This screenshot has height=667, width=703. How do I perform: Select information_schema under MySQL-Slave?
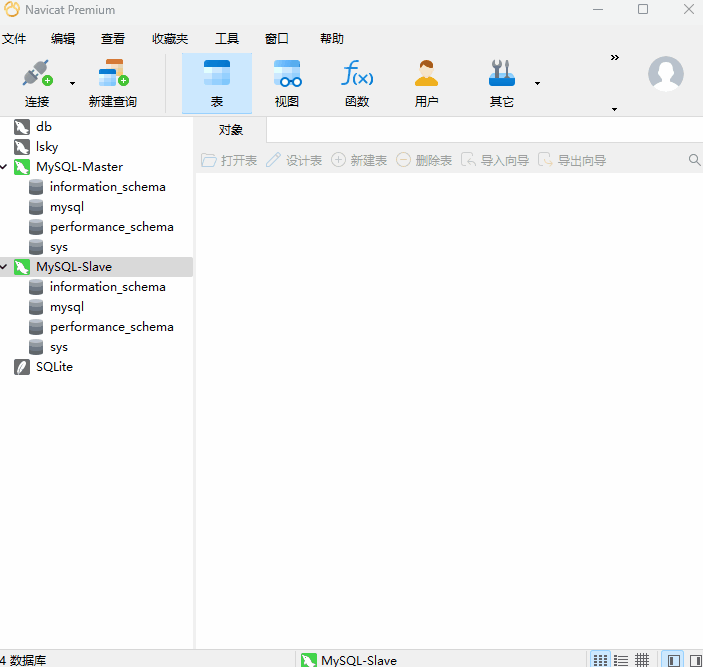coord(108,287)
